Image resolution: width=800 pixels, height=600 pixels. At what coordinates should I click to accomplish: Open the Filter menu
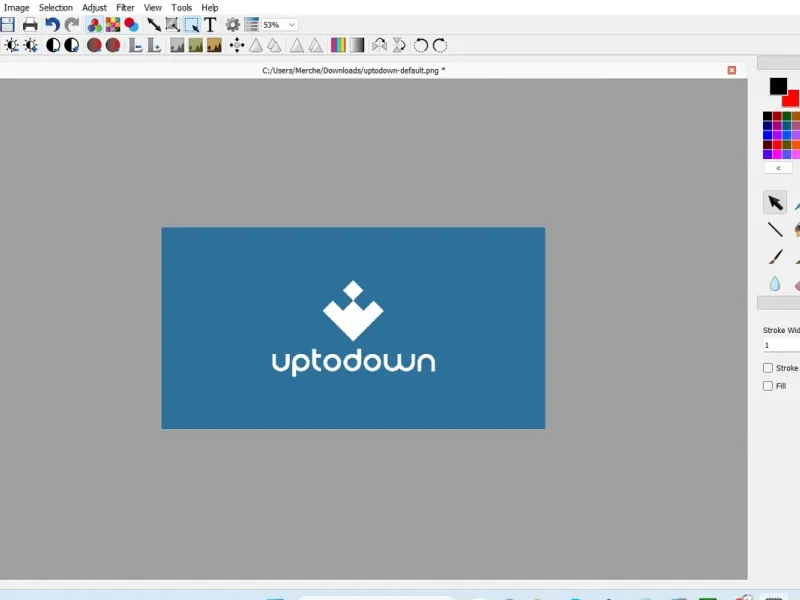(125, 8)
